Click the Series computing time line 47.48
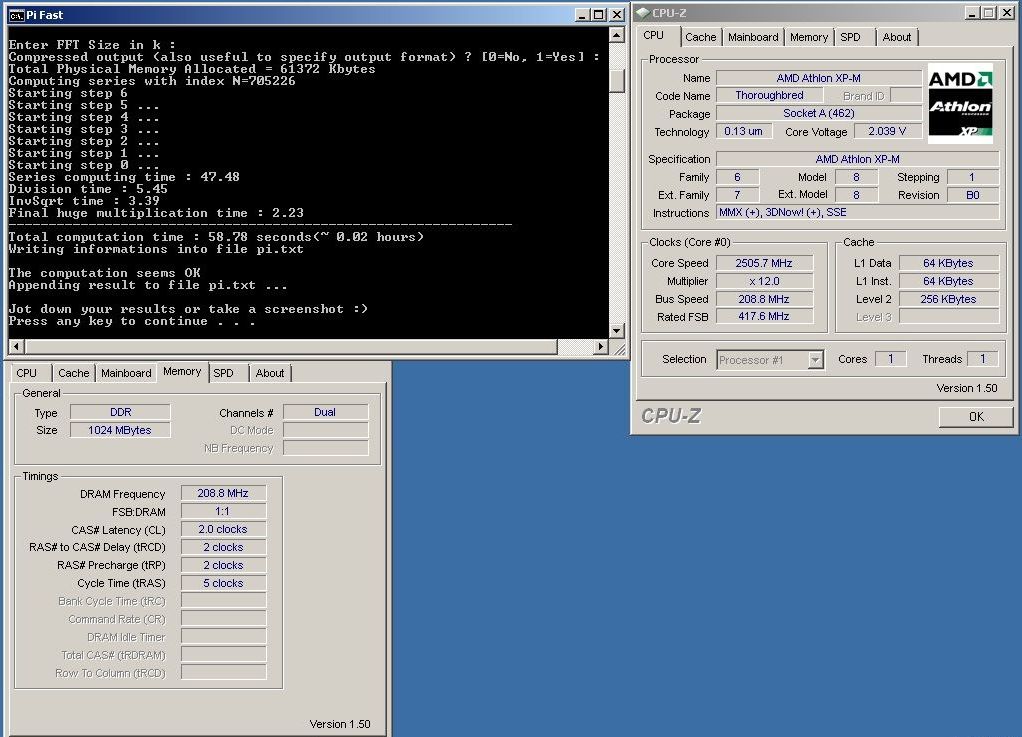Screen dimensions: 1022x737 [124, 177]
